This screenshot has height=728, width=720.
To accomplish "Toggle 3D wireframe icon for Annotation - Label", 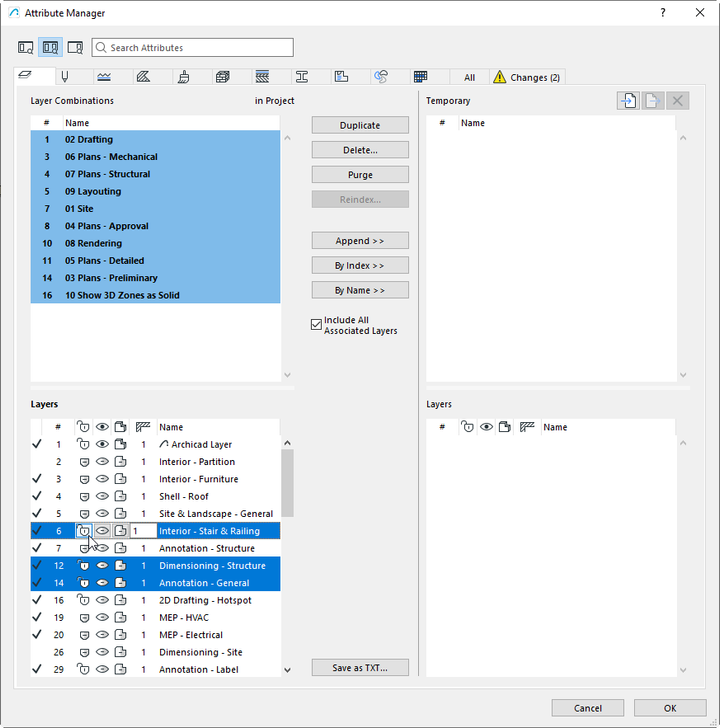I will tap(121, 669).
